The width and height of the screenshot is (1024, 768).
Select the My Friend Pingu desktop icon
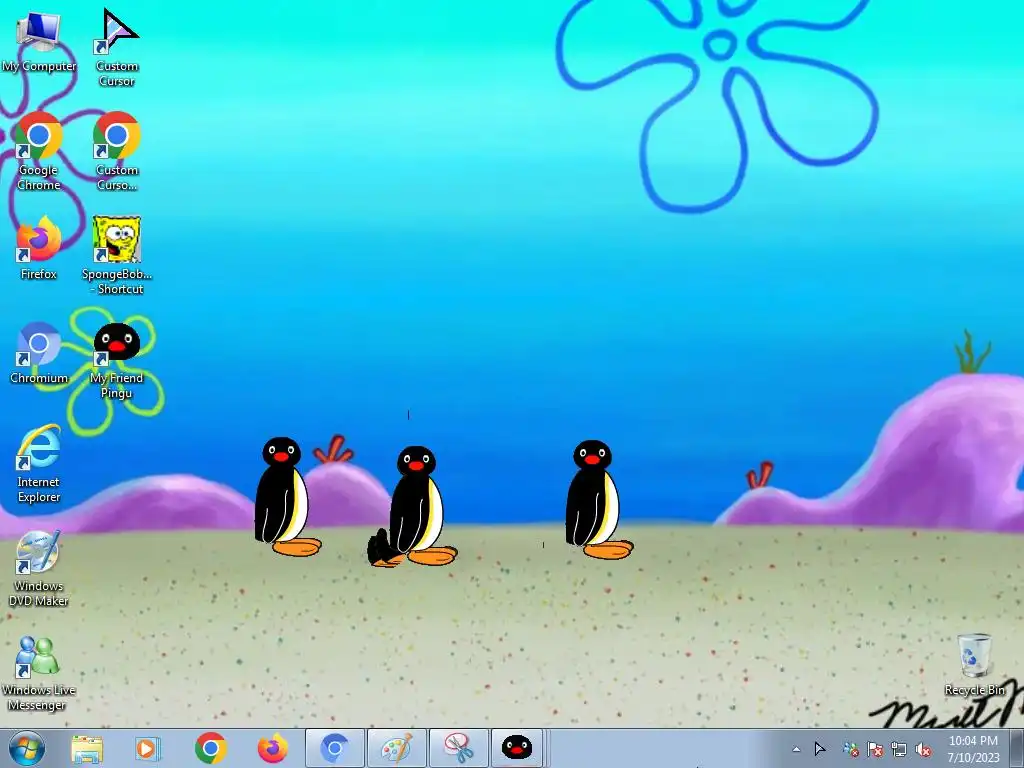[116, 360]
